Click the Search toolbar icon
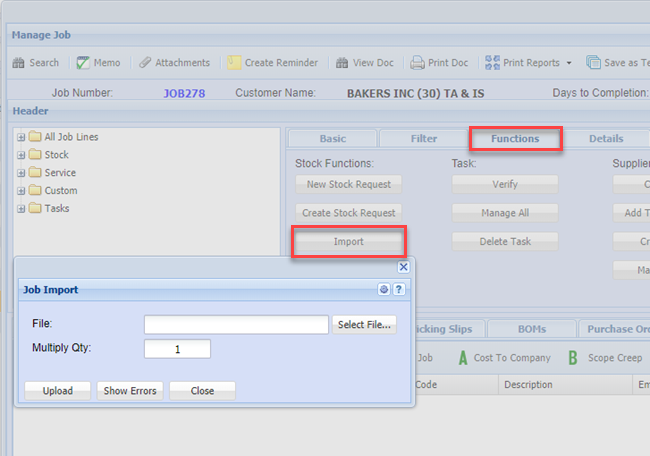Viewport: 650px width, 456px height. (19, 62)
